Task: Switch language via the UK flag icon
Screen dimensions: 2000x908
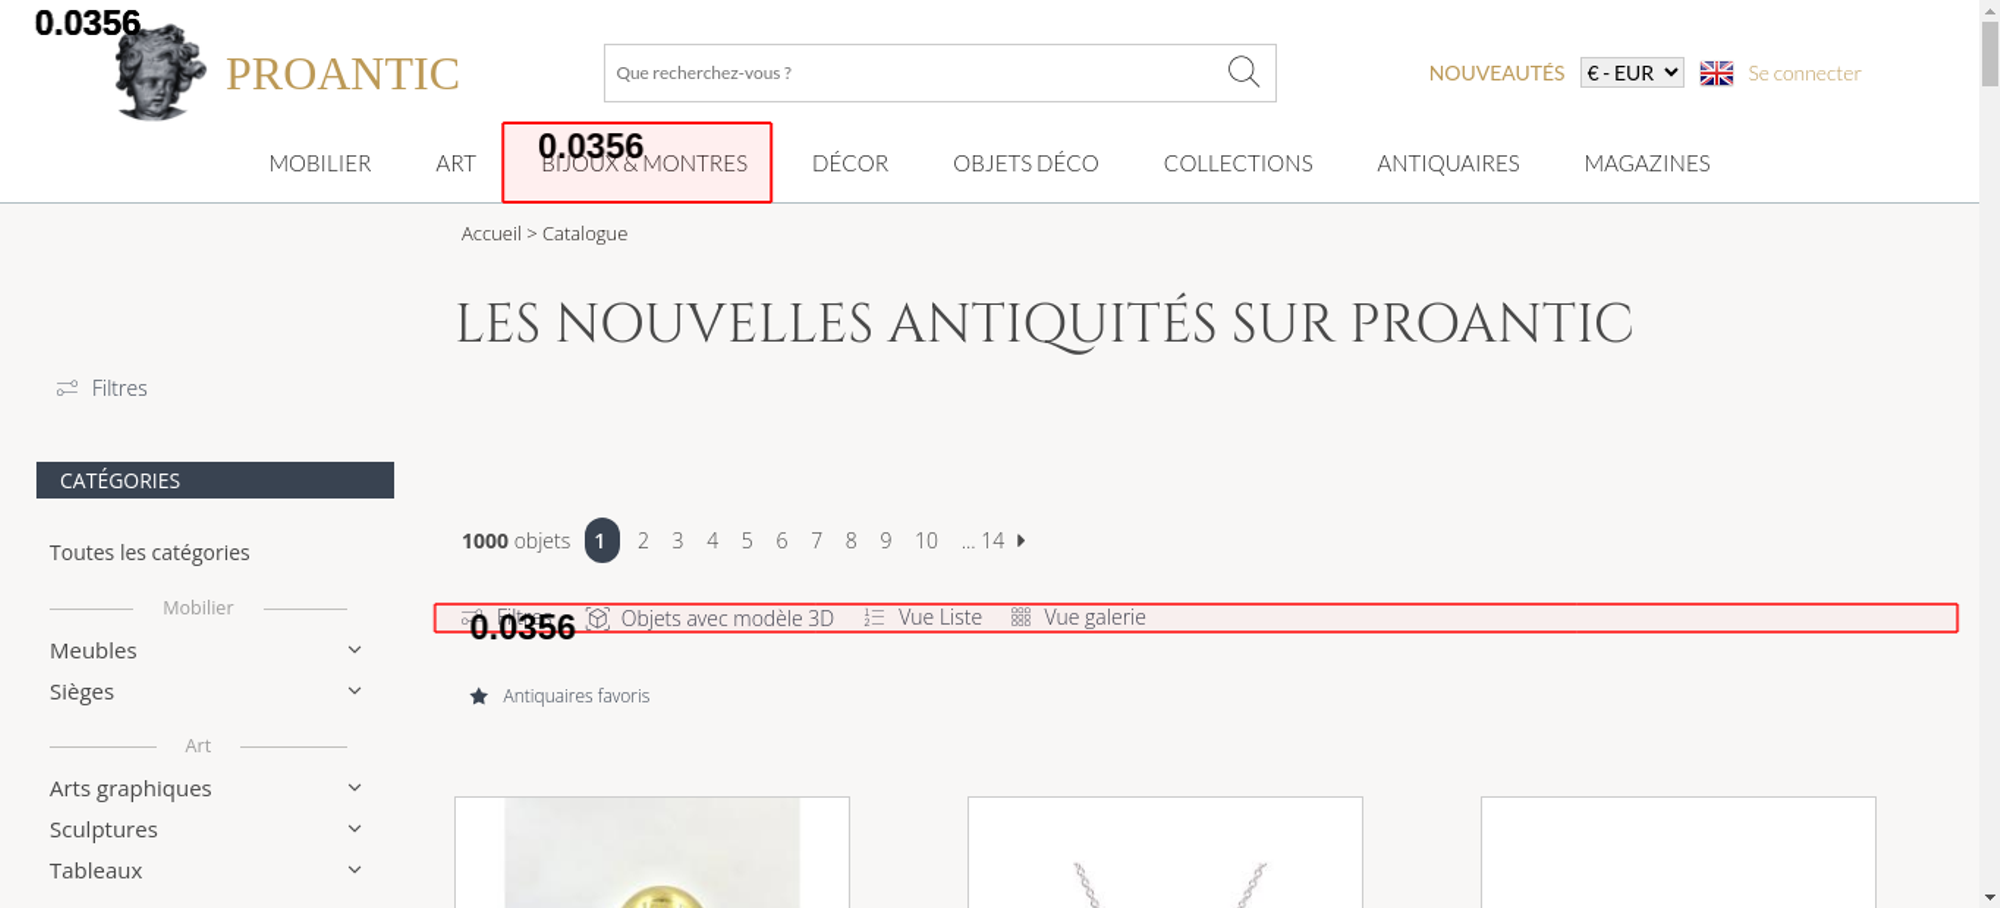Action: coord(1716,73)
